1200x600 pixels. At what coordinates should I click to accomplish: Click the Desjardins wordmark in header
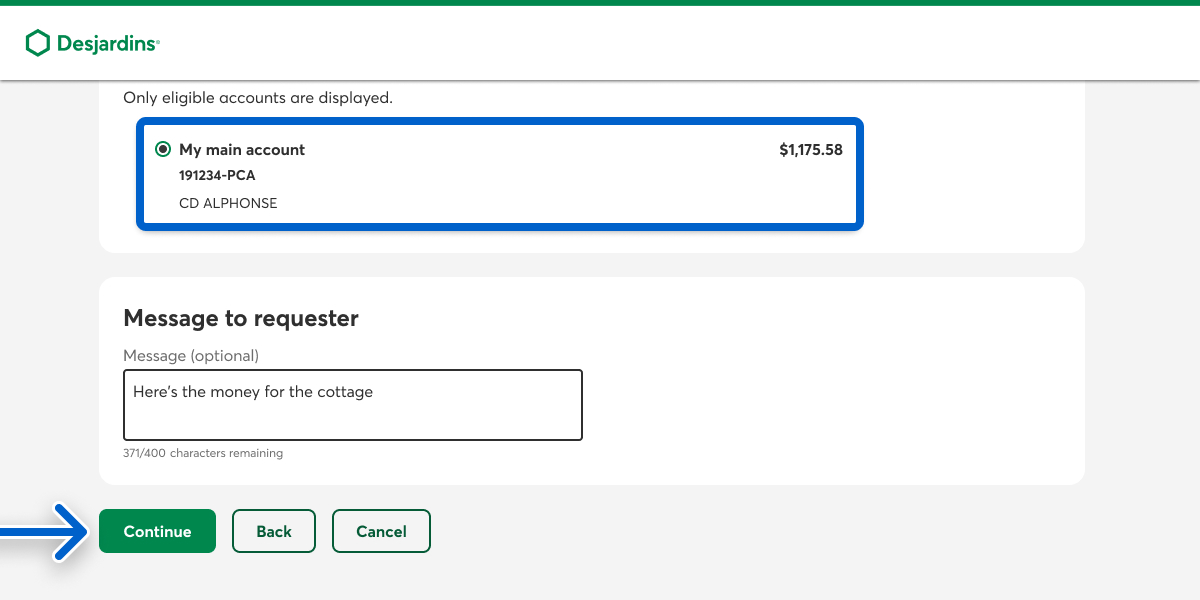coord(107,44)
